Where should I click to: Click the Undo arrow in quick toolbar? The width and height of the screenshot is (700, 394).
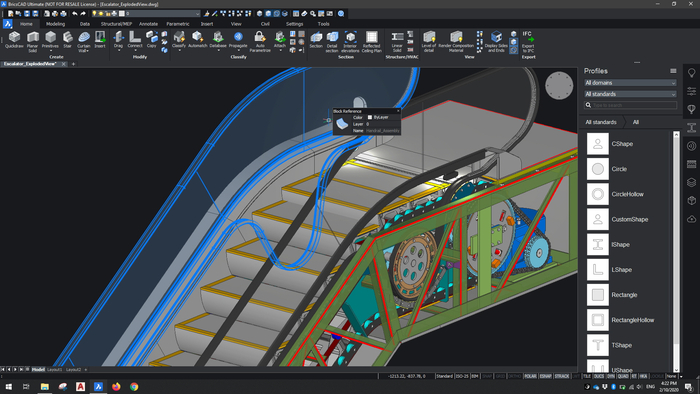(75, 14)
